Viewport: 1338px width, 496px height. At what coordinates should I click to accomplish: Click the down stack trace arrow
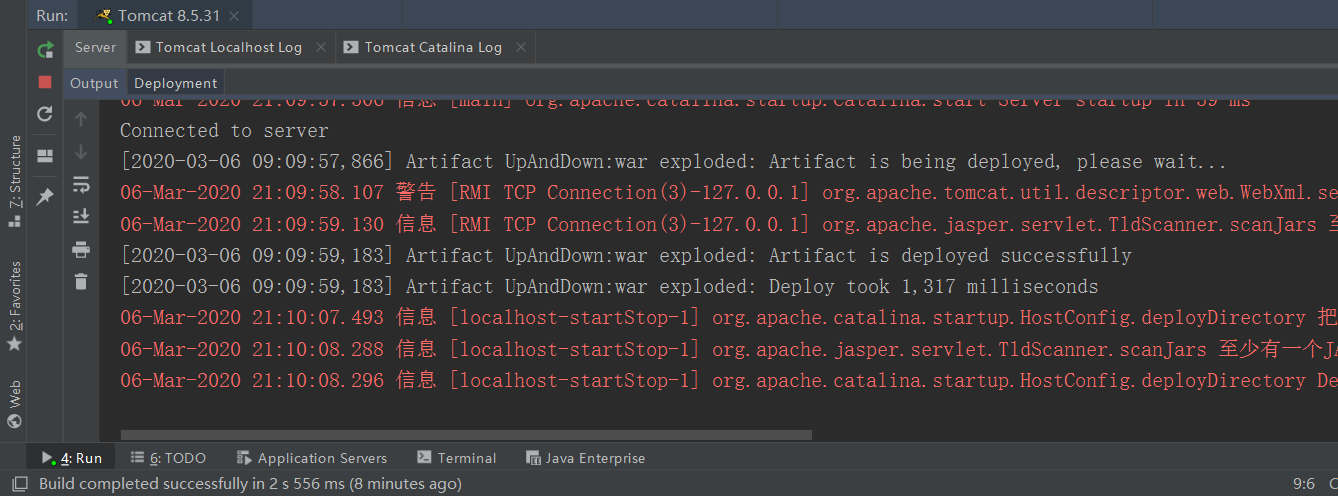81,152
